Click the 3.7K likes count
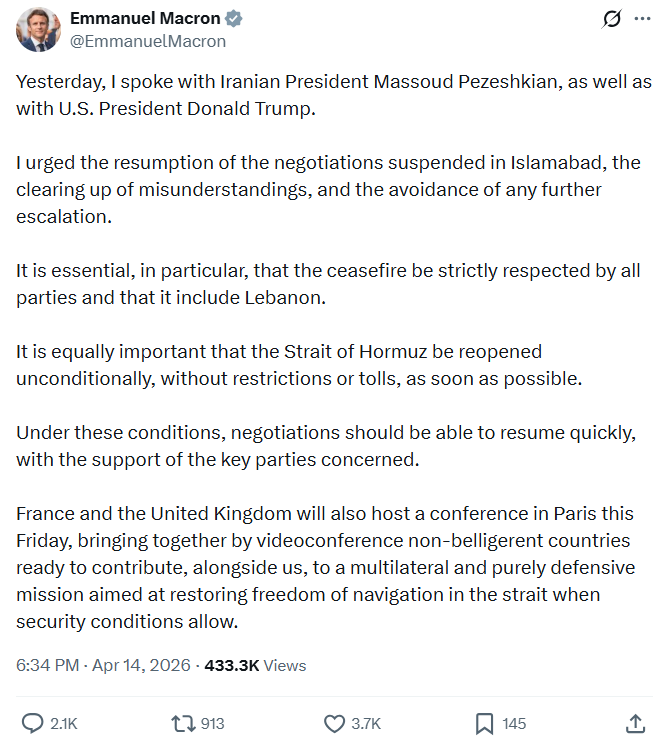The width and height of the screenshot is (668, 744). pyautogui.click(x=364, y=724)
